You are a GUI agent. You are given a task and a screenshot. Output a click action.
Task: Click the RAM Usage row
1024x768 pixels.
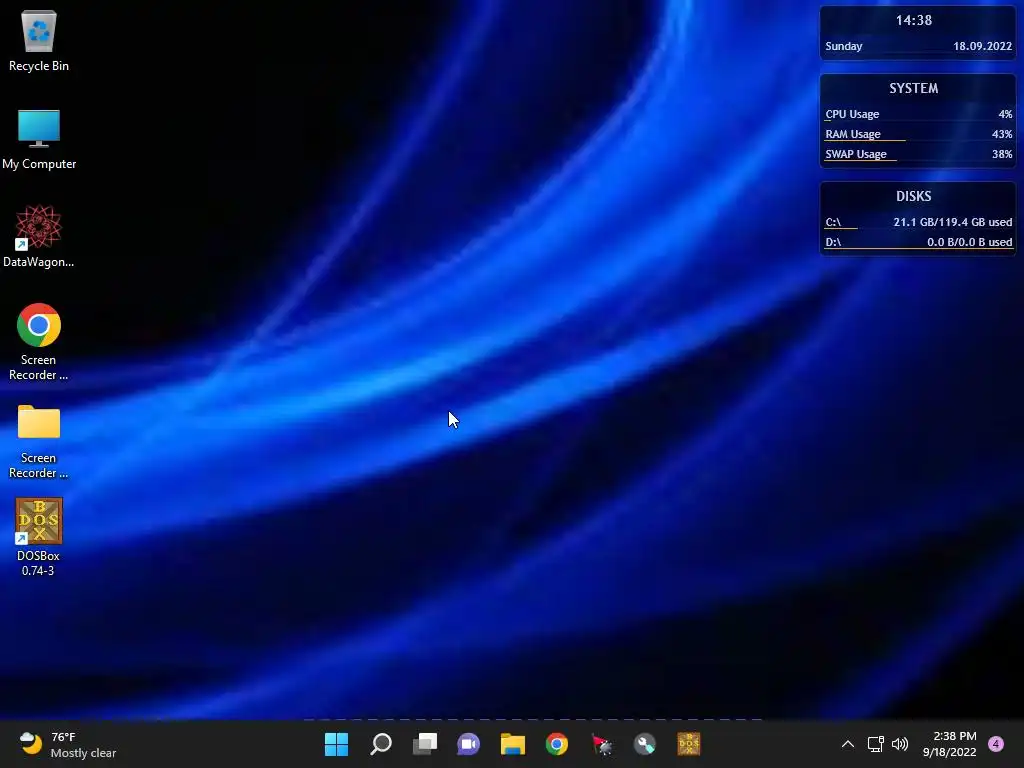[918, 134]
